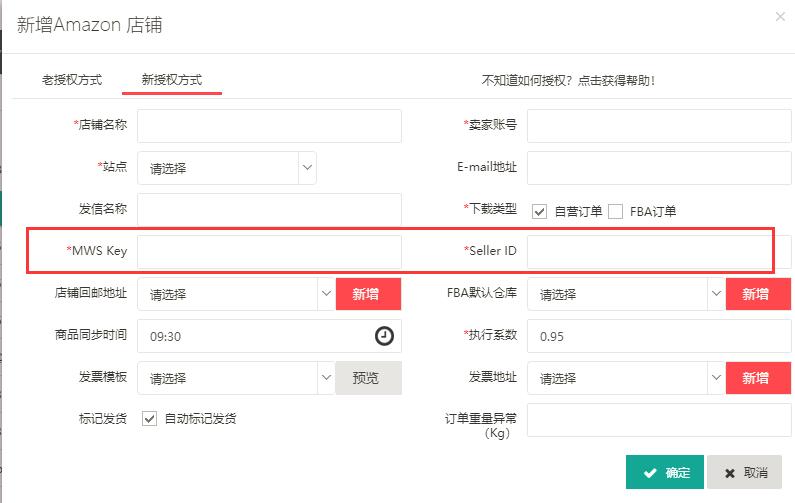The width and height of the screenshot is (795, 503).
Task: Open the 不知道如何授权 help link
Action: (x=568, y=81)
